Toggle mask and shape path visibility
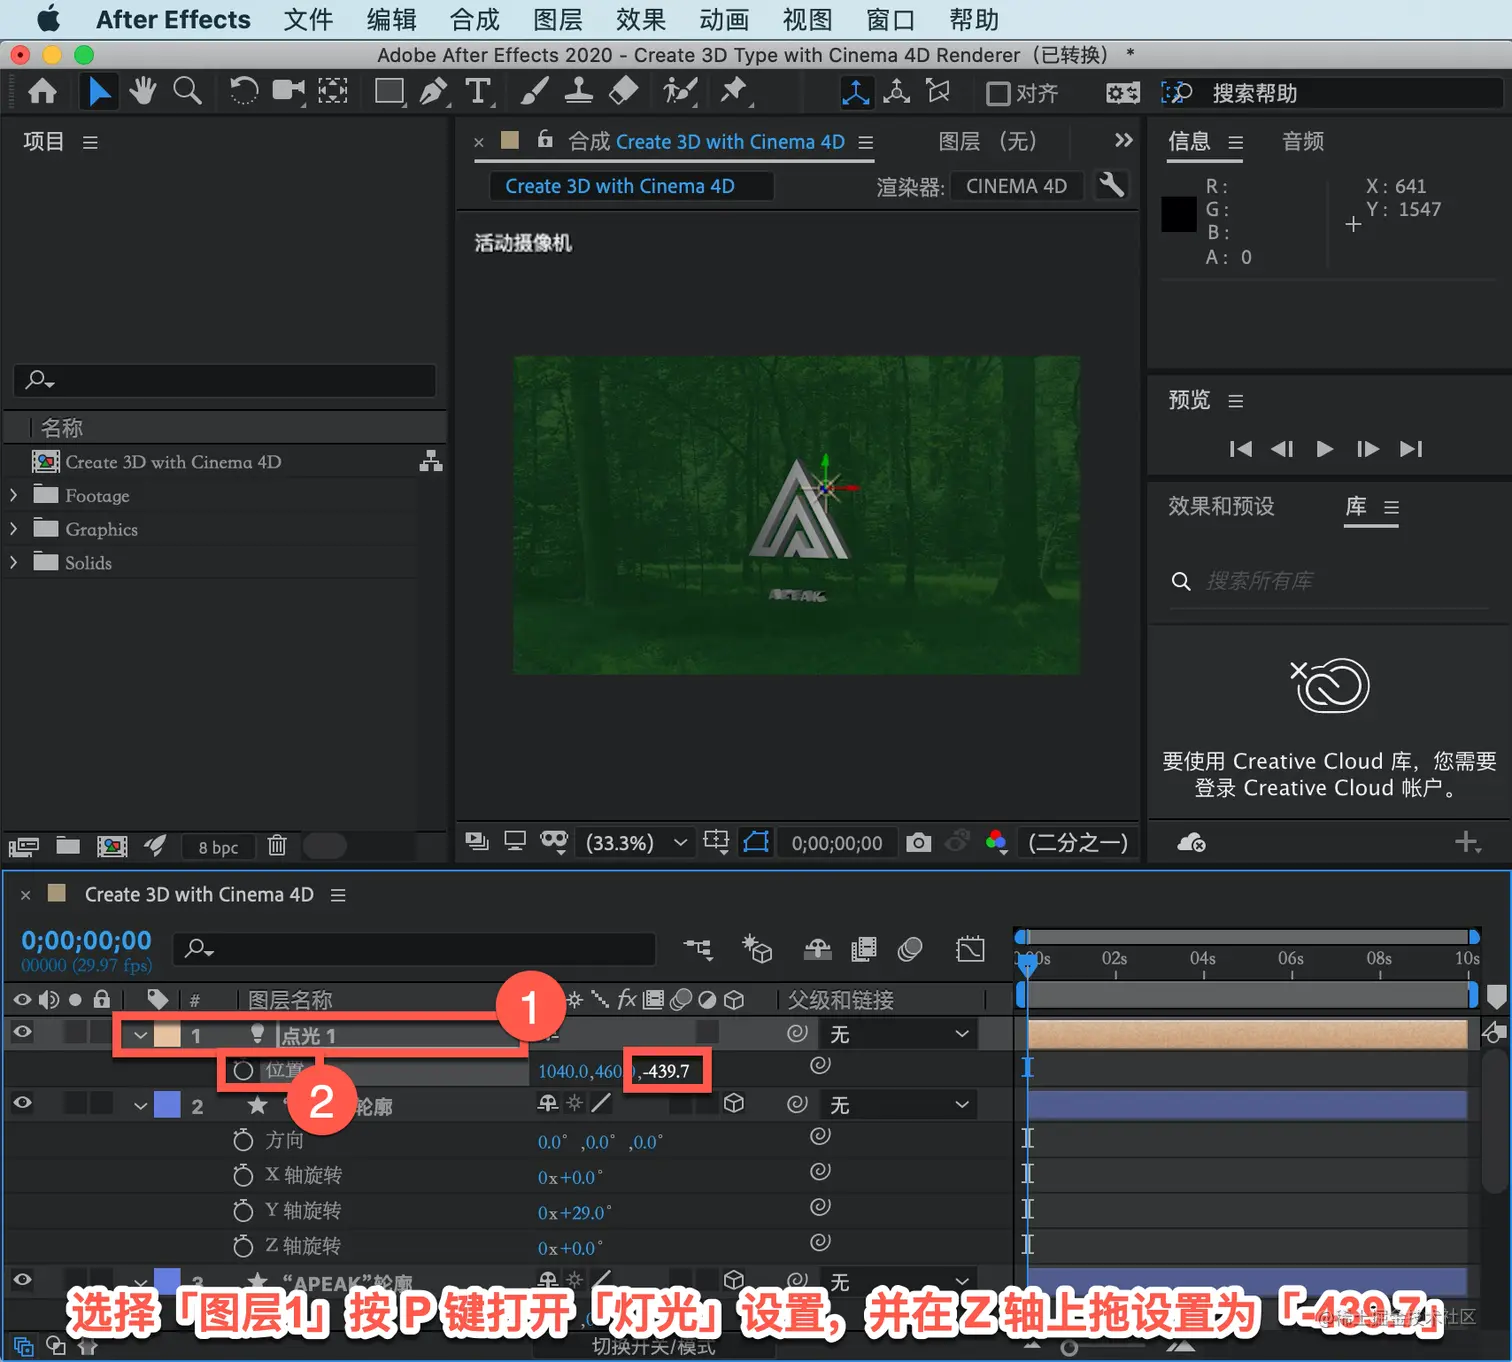 [x=756, y=842]
